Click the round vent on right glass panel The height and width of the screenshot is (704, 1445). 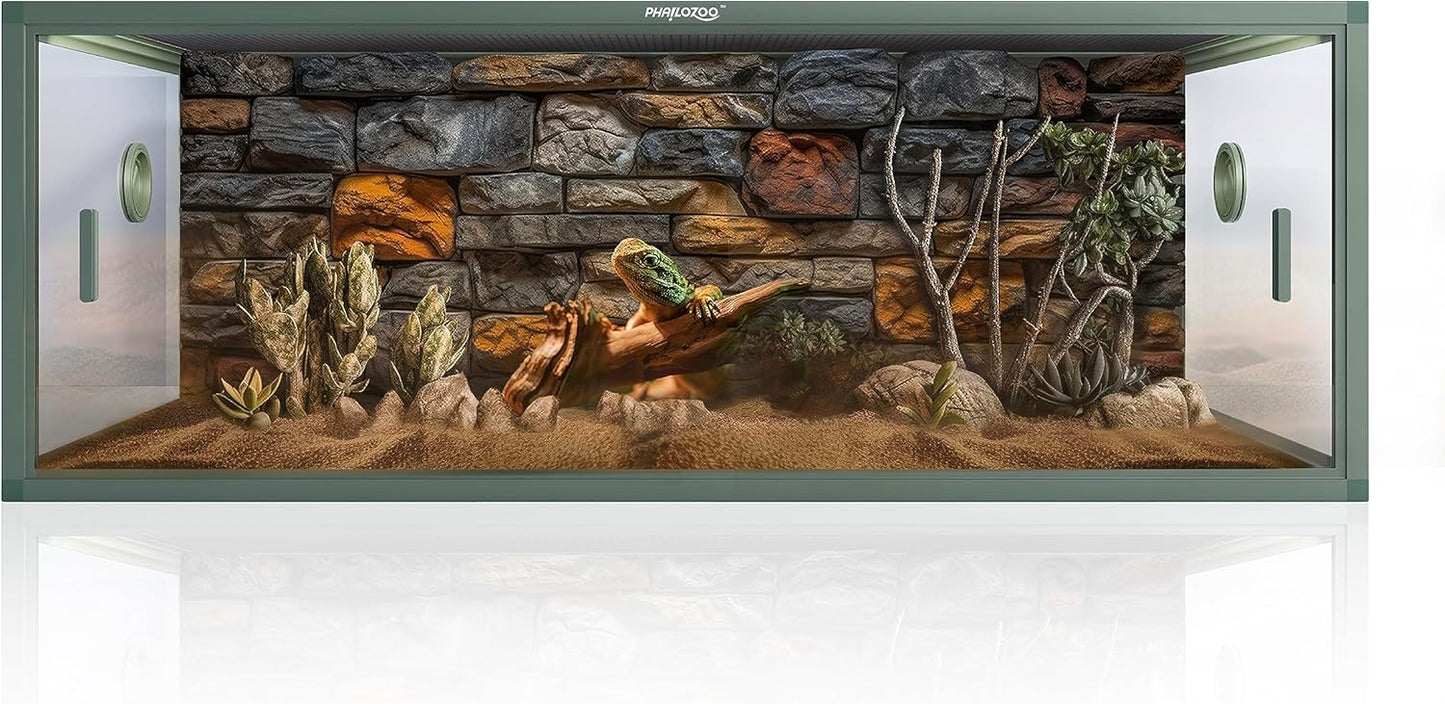(x=1229, y=181)
